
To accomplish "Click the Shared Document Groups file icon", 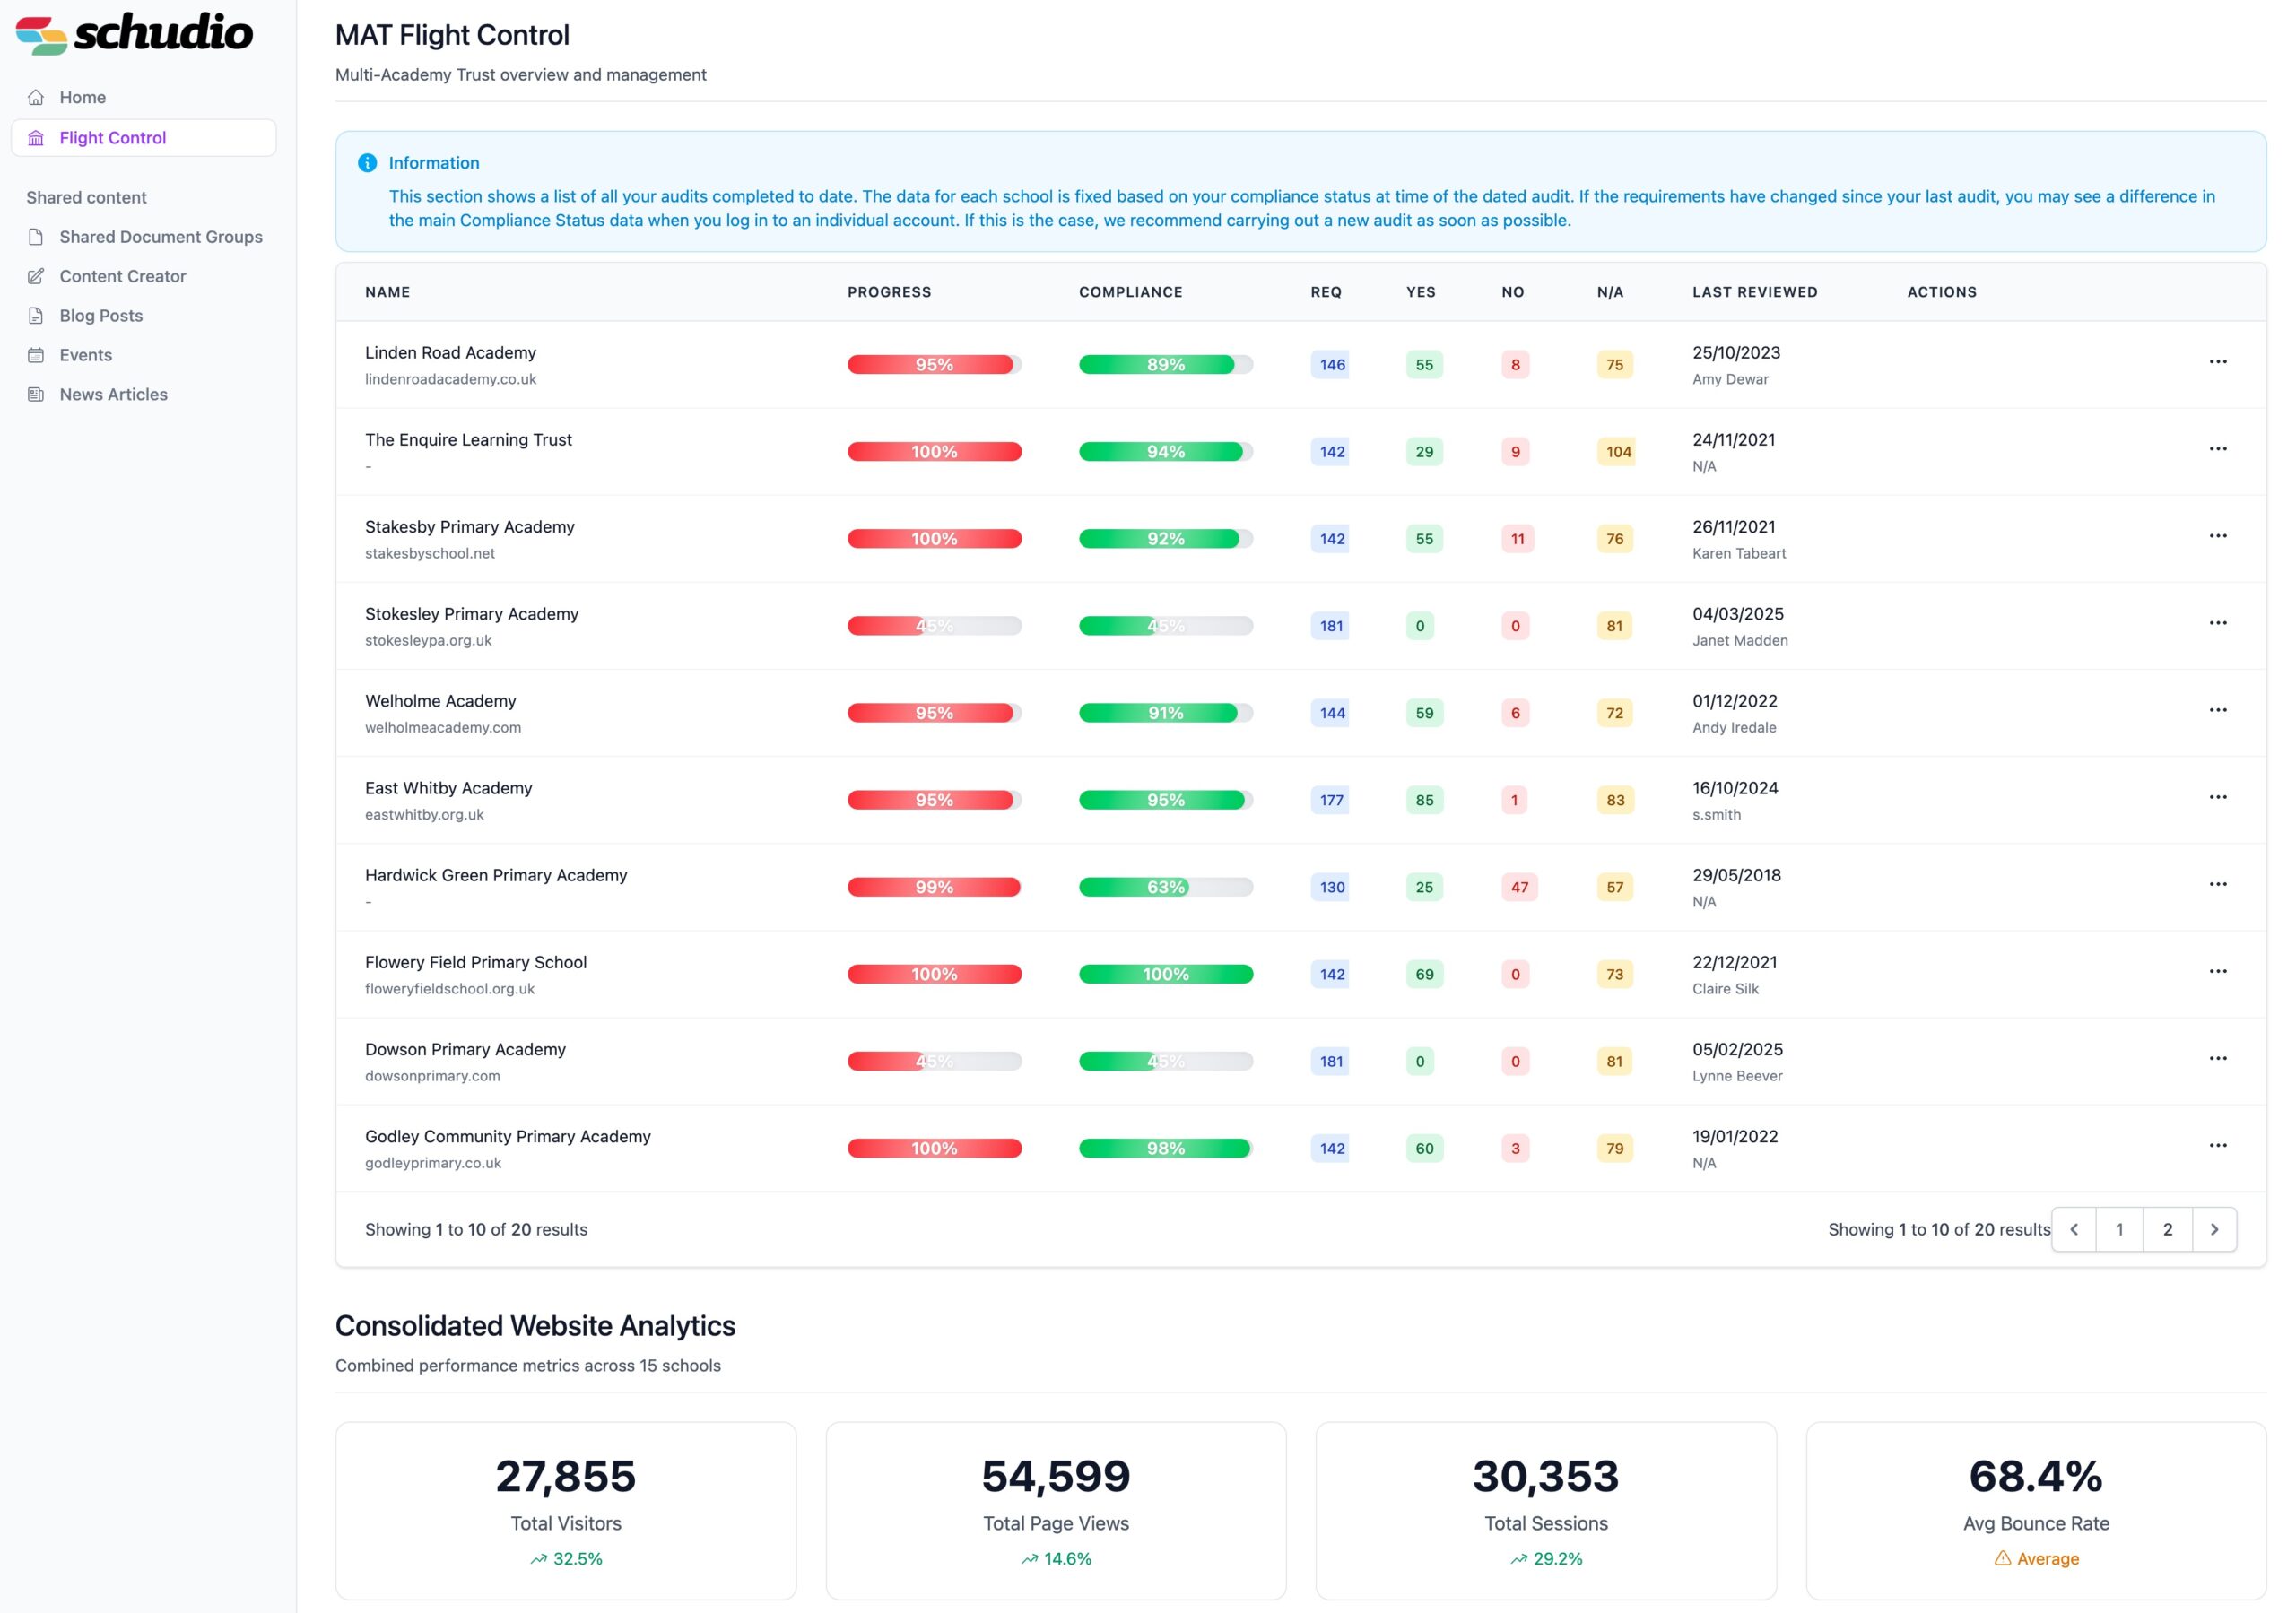I will click(x=36, y=237).
